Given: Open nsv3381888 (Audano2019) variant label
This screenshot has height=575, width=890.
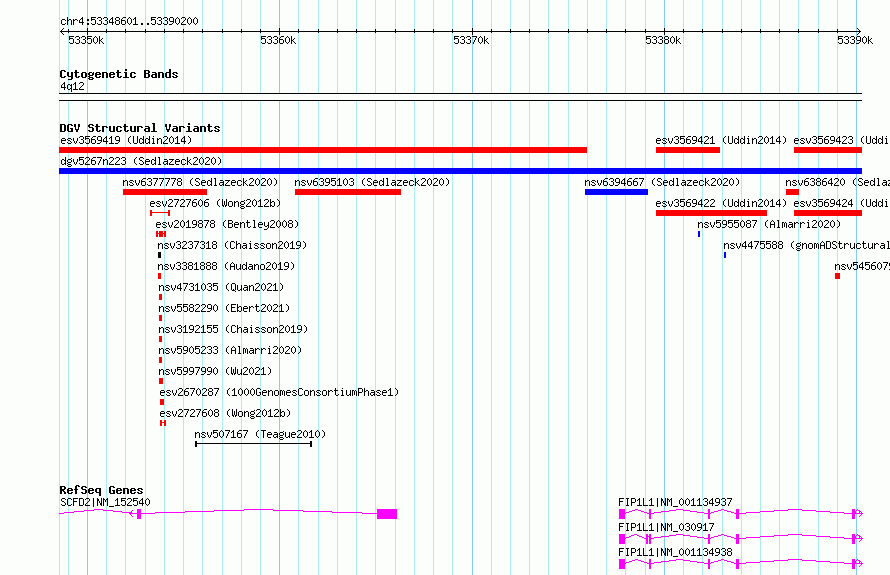Looking at the screenshot, I should (226, 266).
